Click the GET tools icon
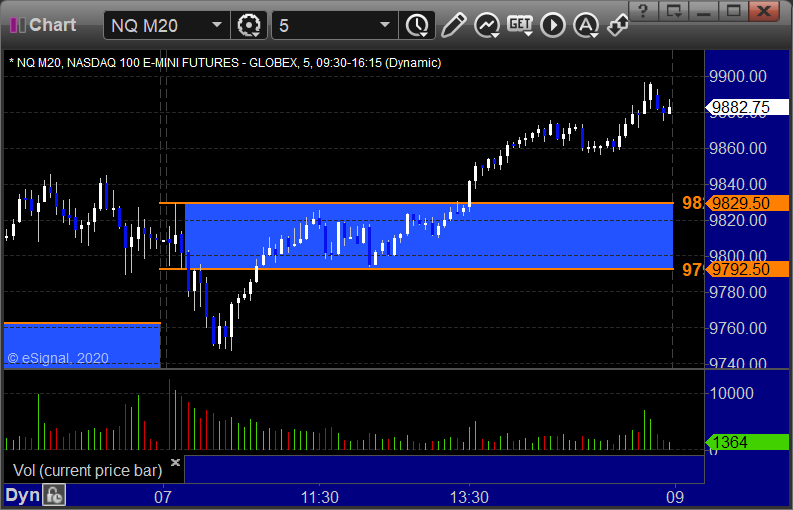 click(520, 25)
